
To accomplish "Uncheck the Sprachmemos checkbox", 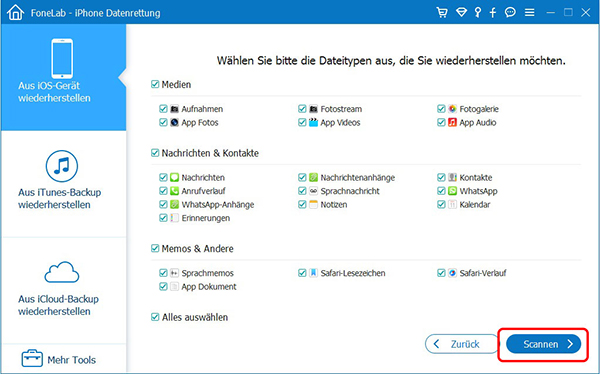I will [163, 273].
